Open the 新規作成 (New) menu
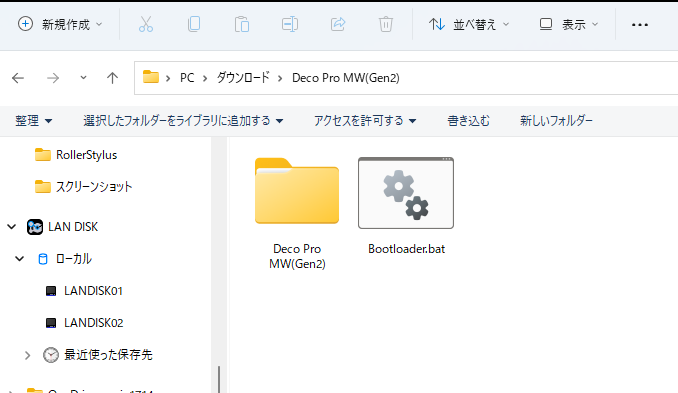Image resolution: width=678 pixels, height=393 pixels. tap(60, 24)
